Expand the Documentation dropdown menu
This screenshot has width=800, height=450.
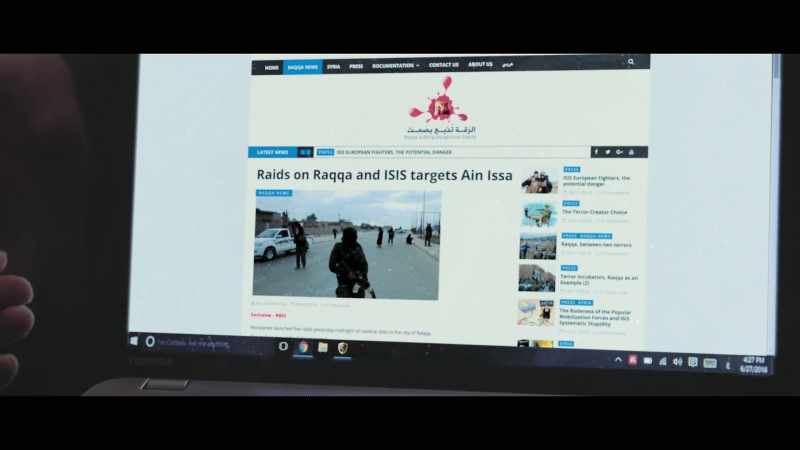(x=395, y=66)
